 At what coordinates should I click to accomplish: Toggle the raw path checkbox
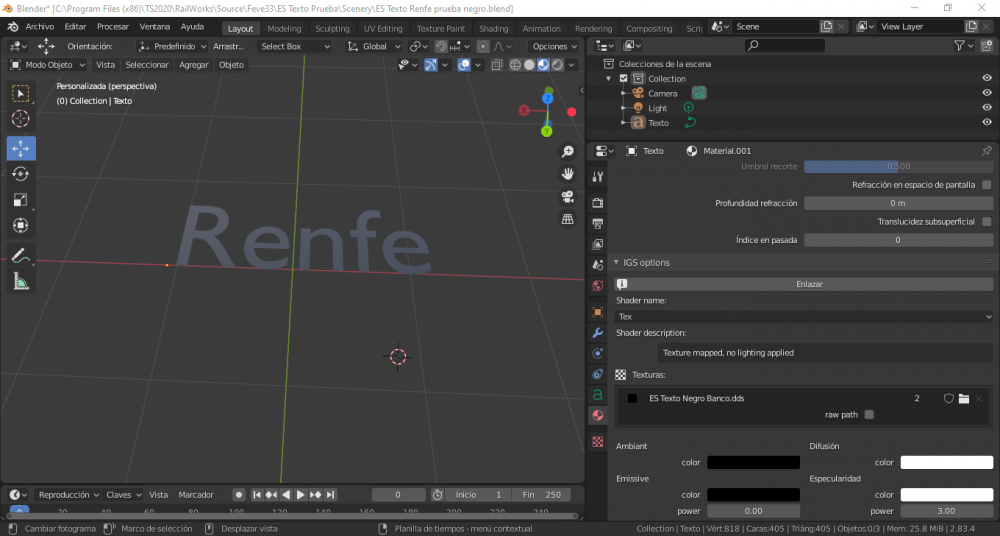tap(869, 415)
